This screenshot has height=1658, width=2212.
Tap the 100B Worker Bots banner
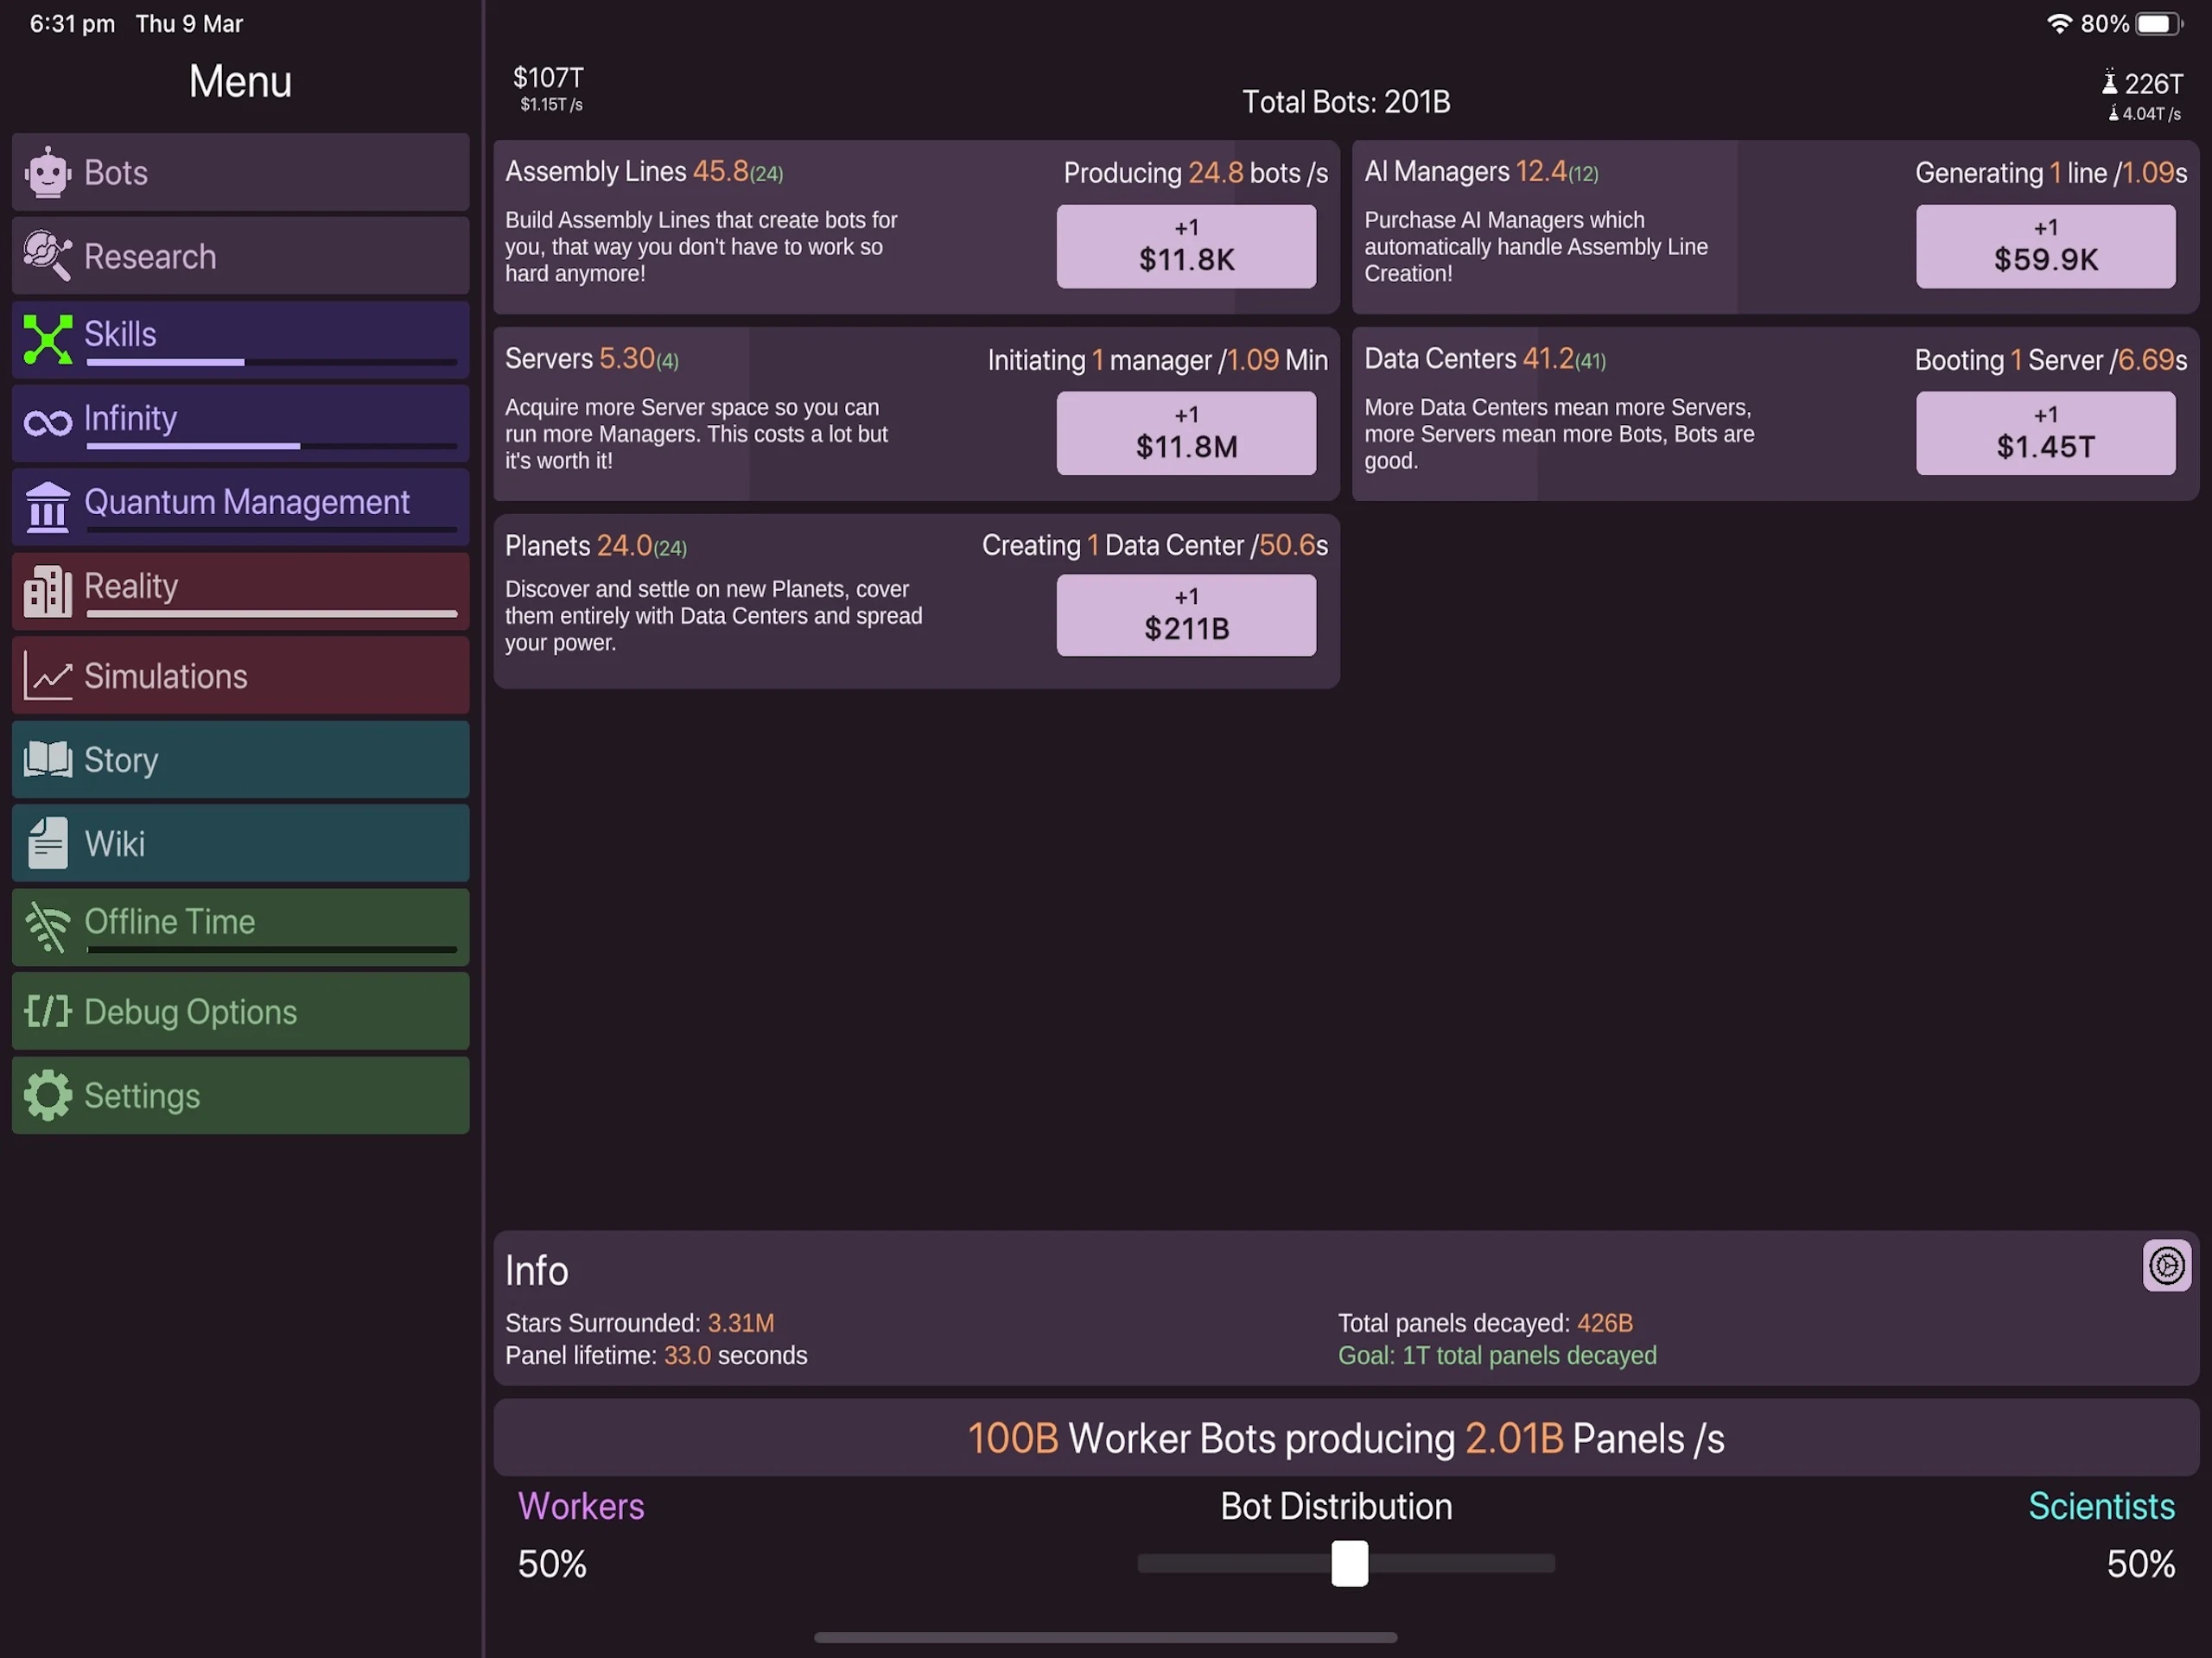point(1345,1438)
